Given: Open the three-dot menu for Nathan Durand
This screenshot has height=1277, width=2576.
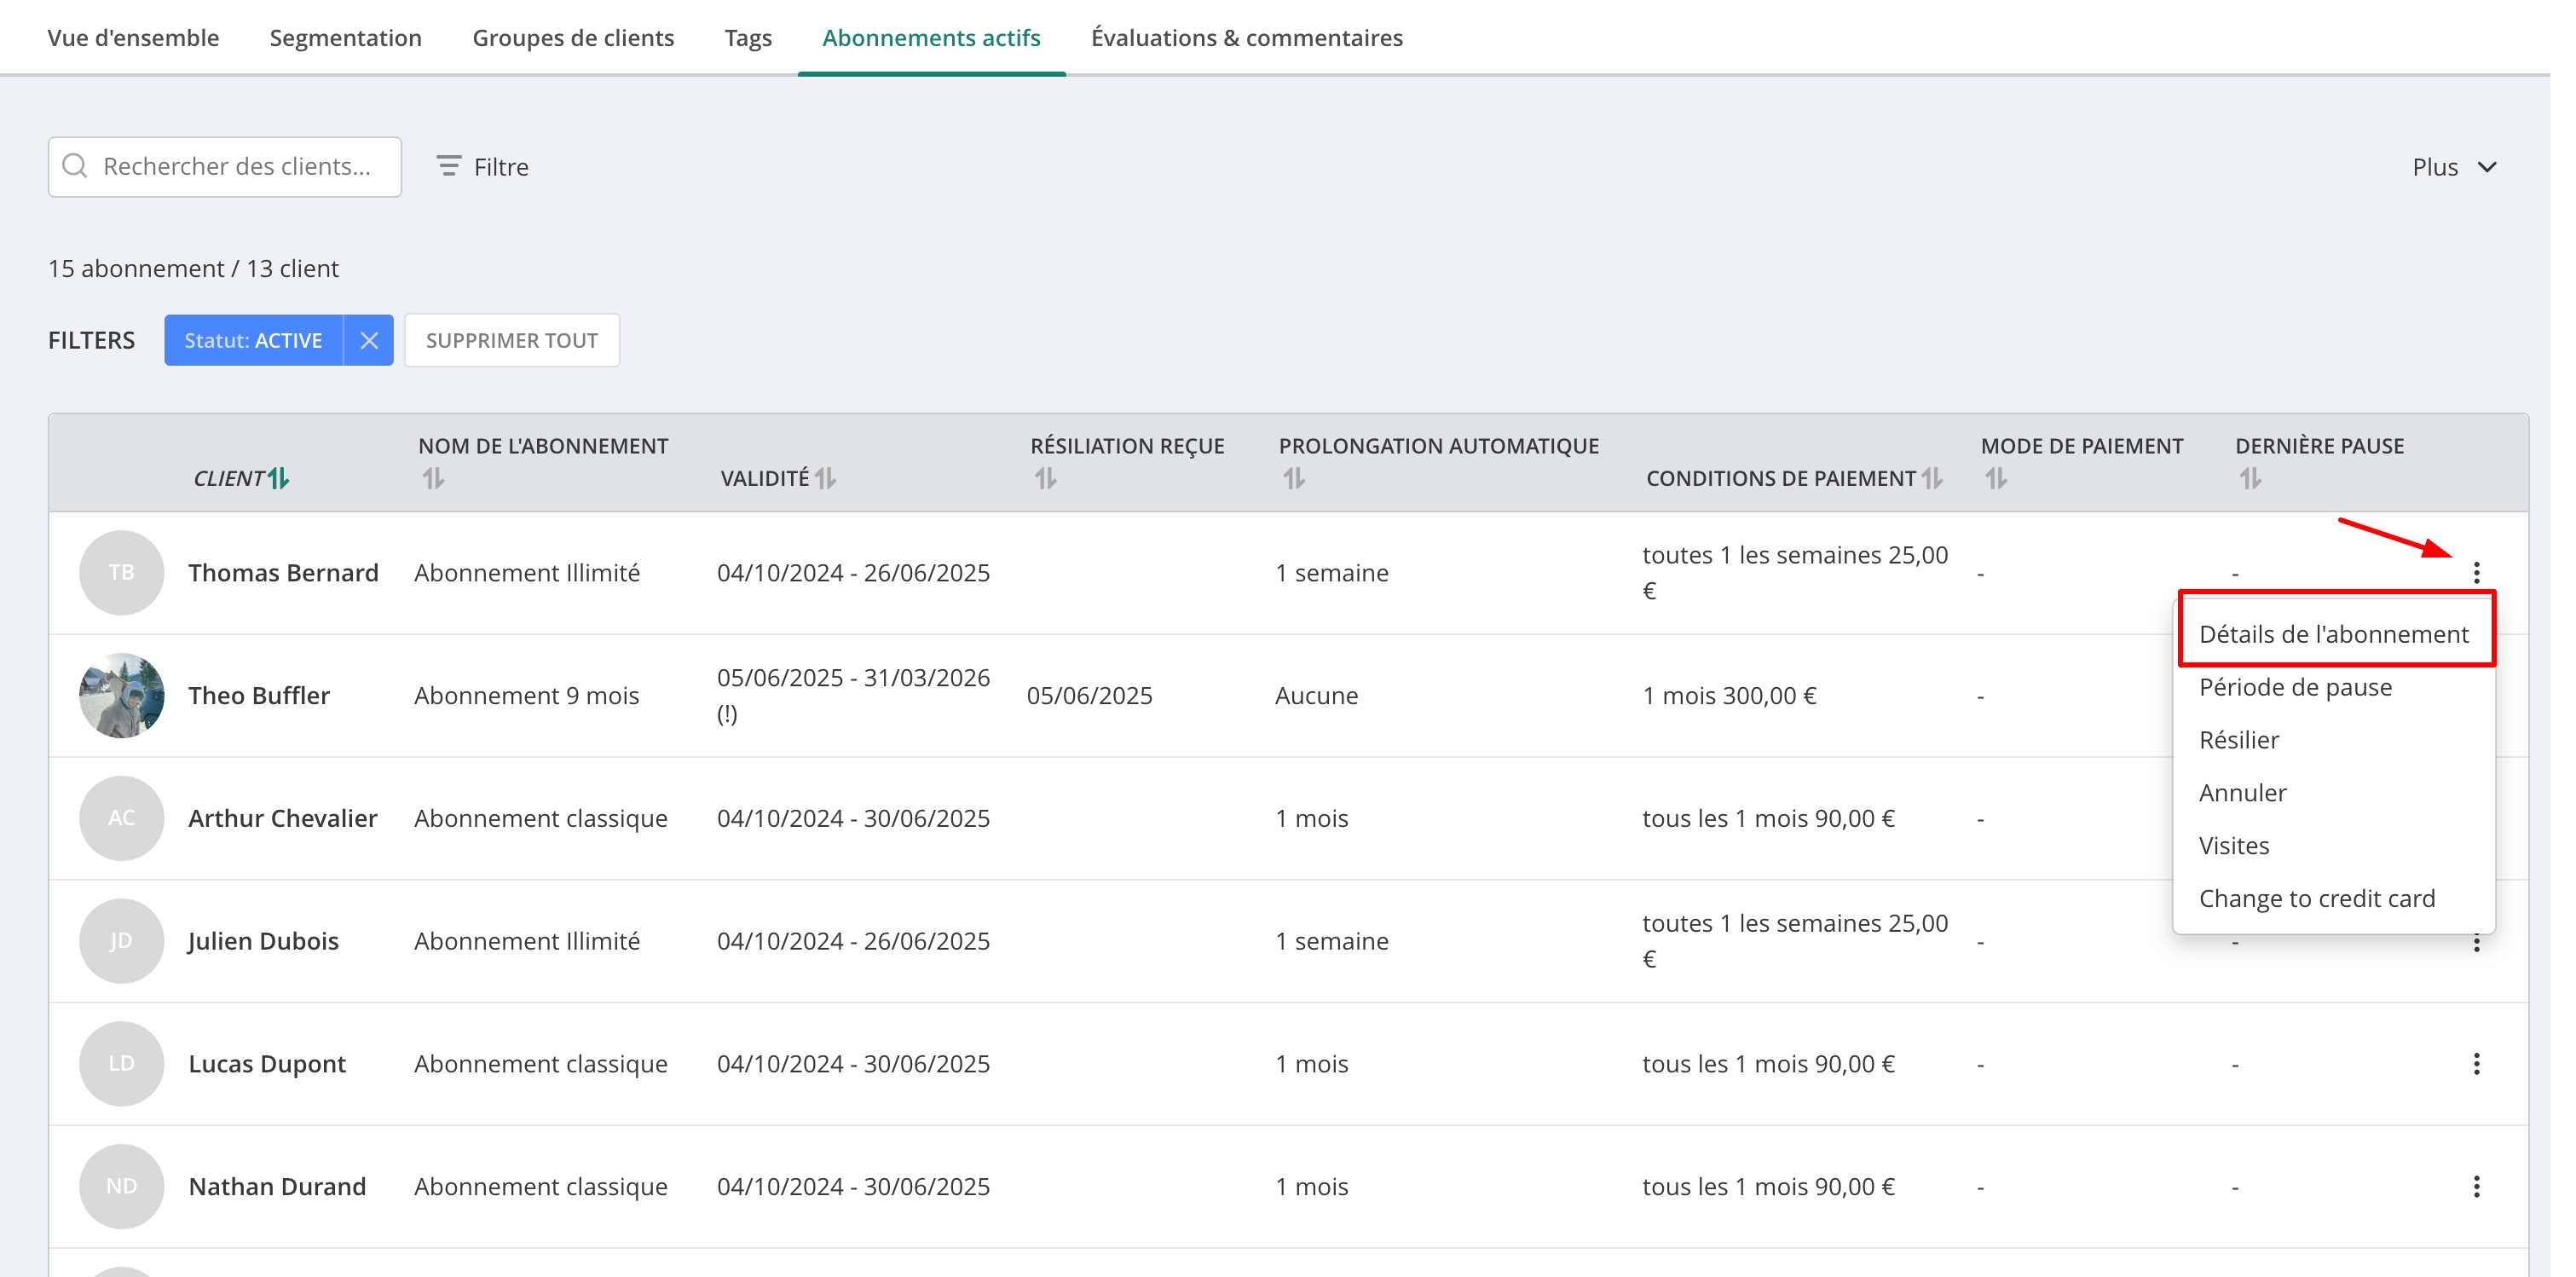Looking at the screenshot, I should tap(2476, 1187).
